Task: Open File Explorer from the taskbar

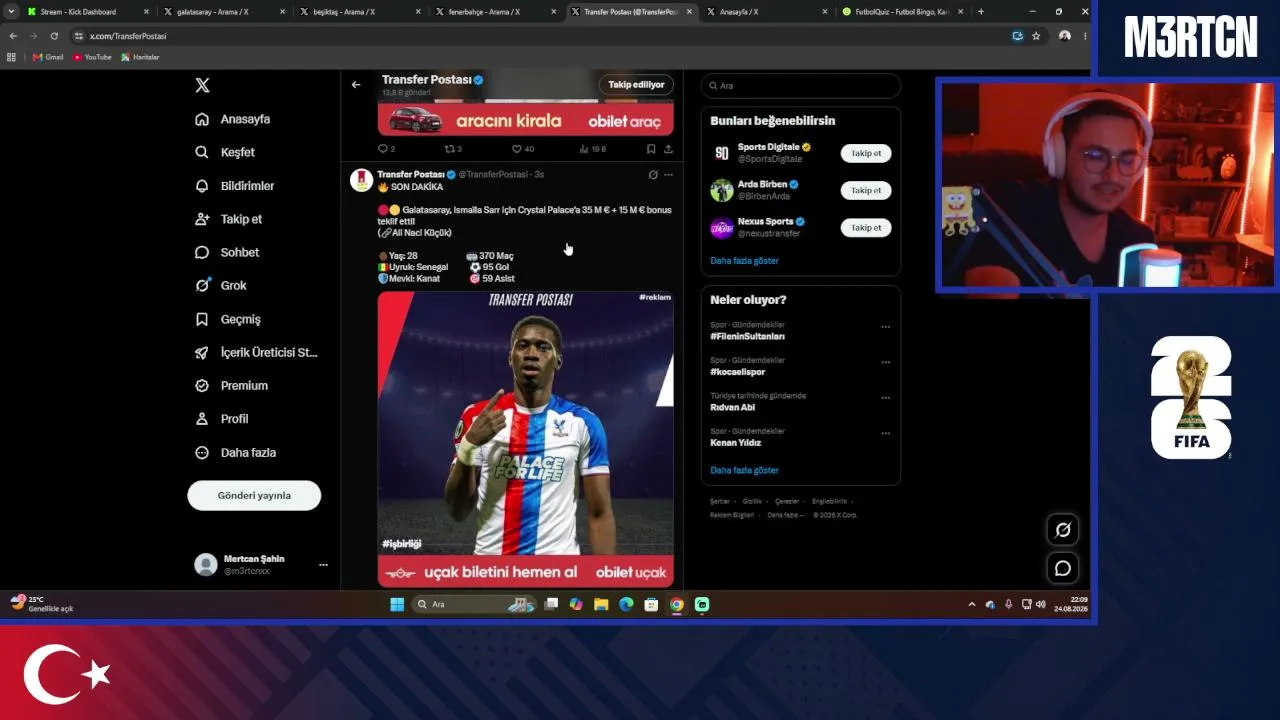Action: point(601,604)
